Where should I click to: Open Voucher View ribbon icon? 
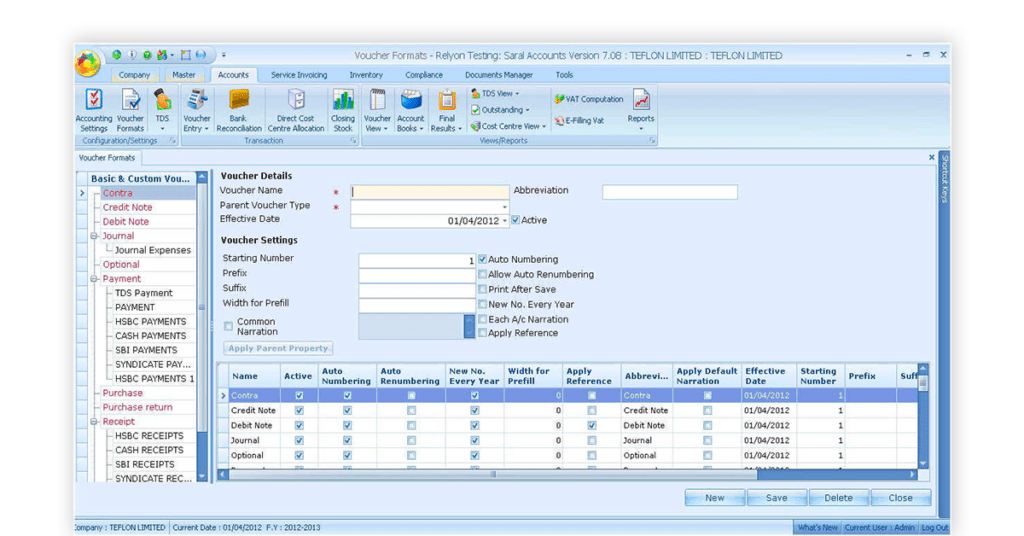[x=377, y=110]
